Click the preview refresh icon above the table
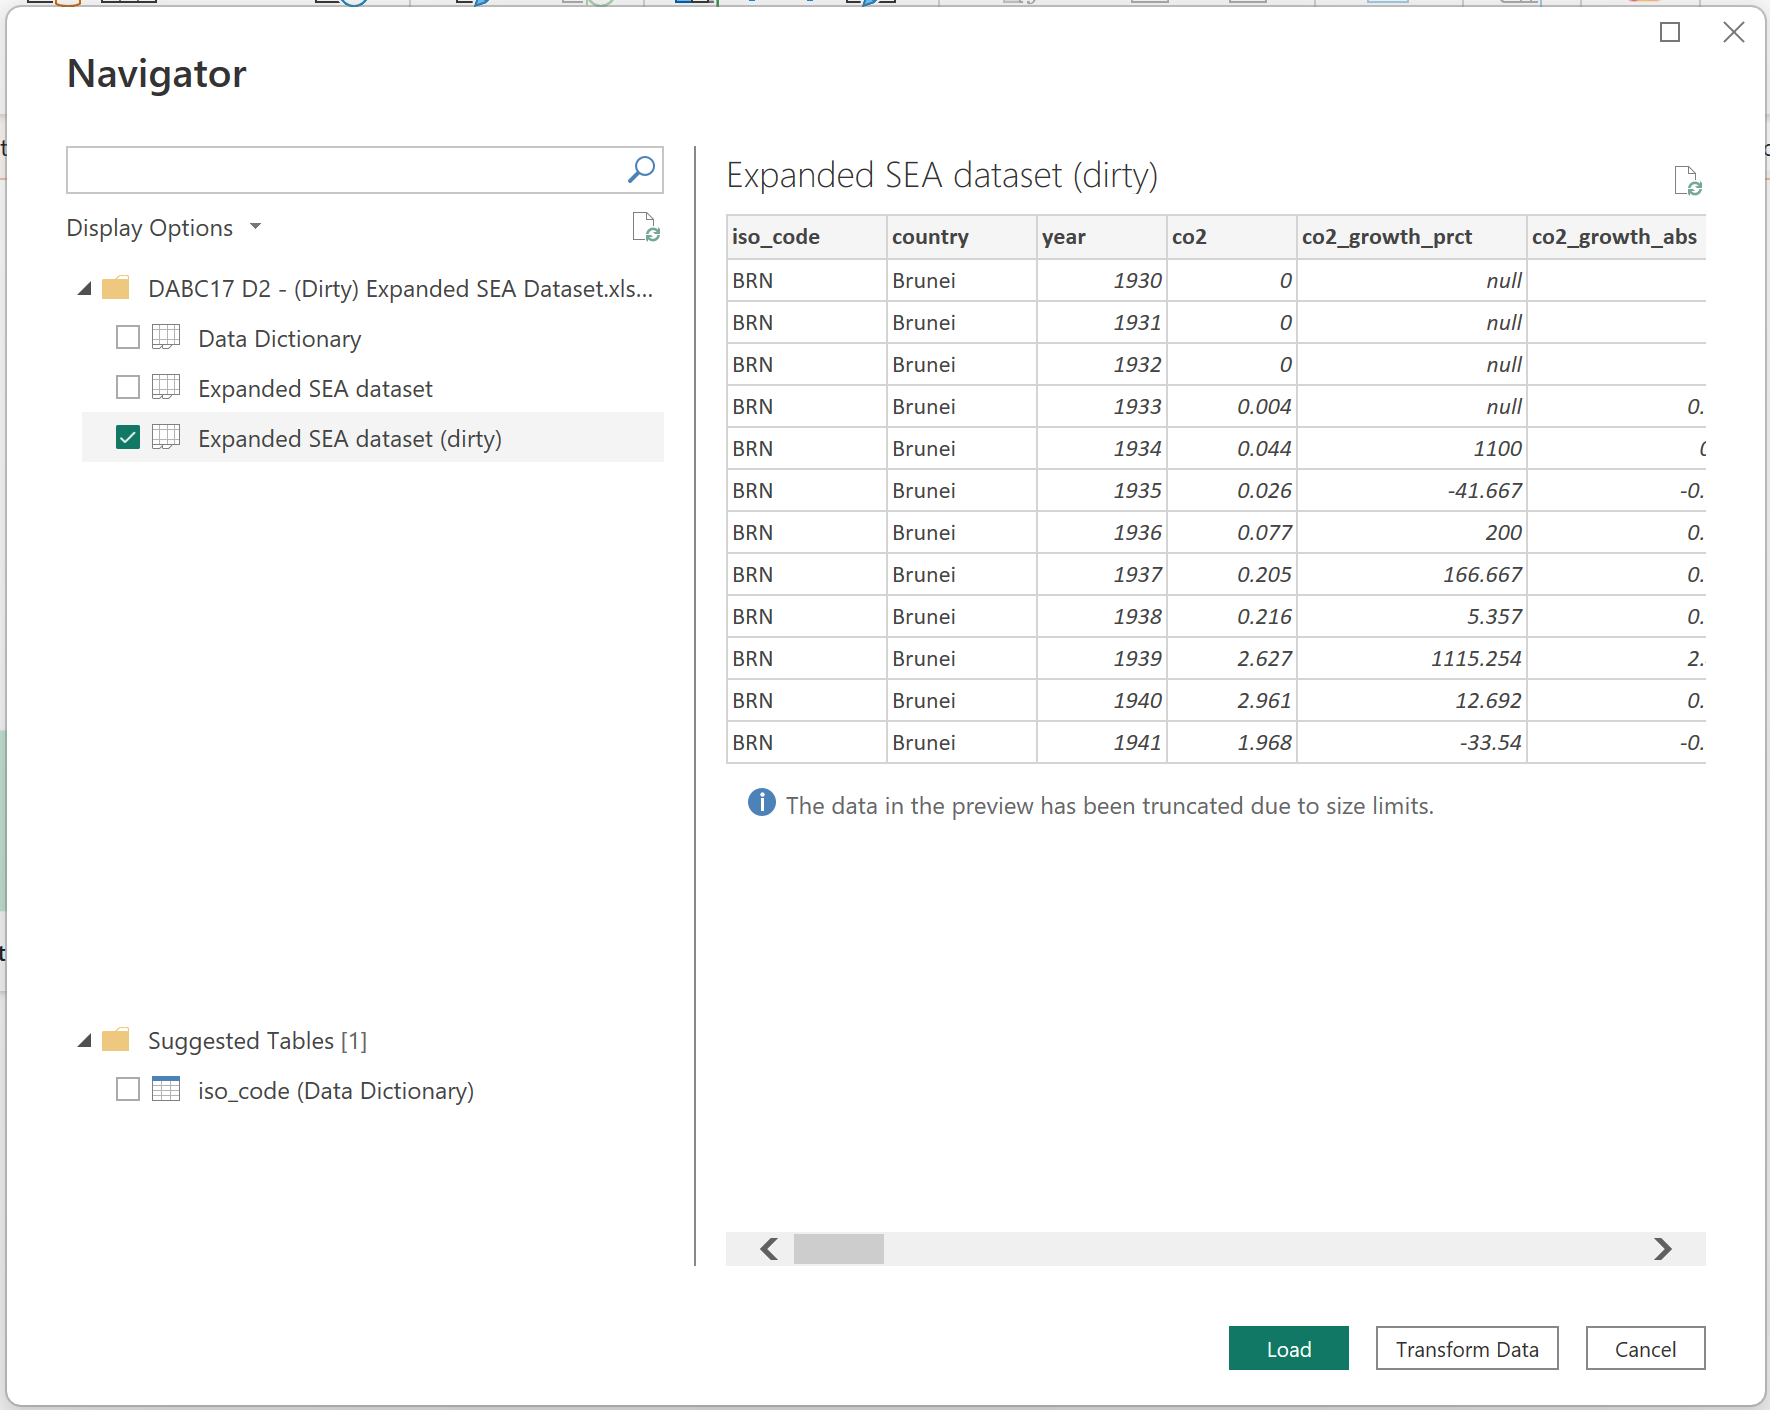 1687,181
